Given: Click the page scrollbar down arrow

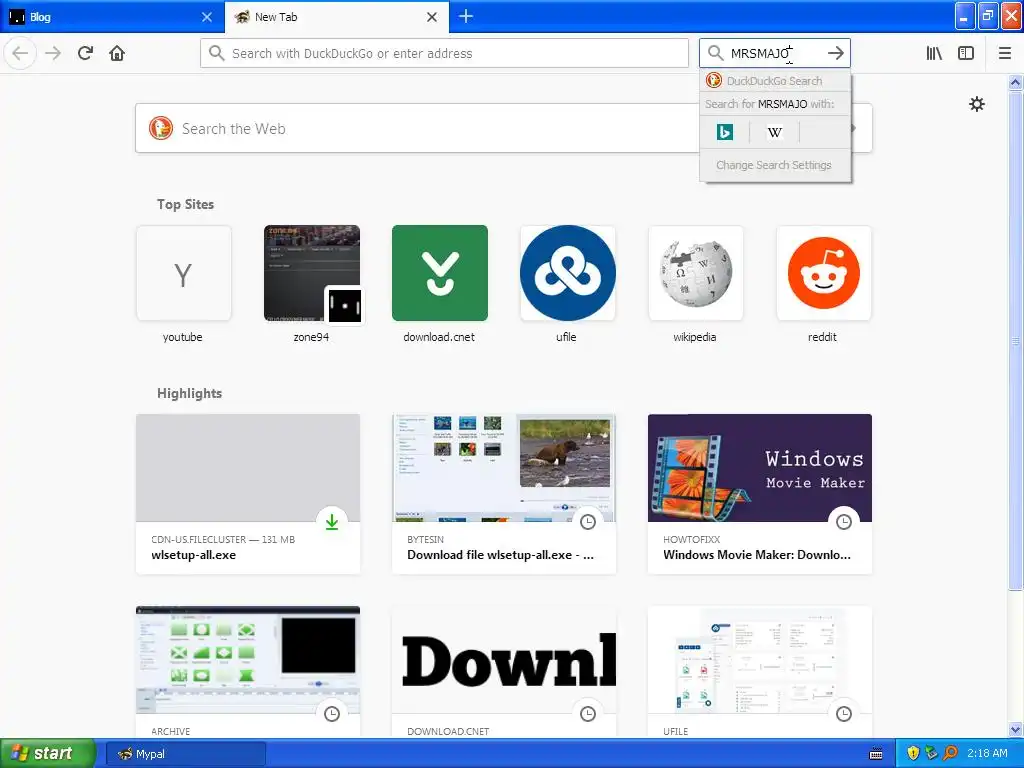Looking at the screenshot, I should point(1016,730).
